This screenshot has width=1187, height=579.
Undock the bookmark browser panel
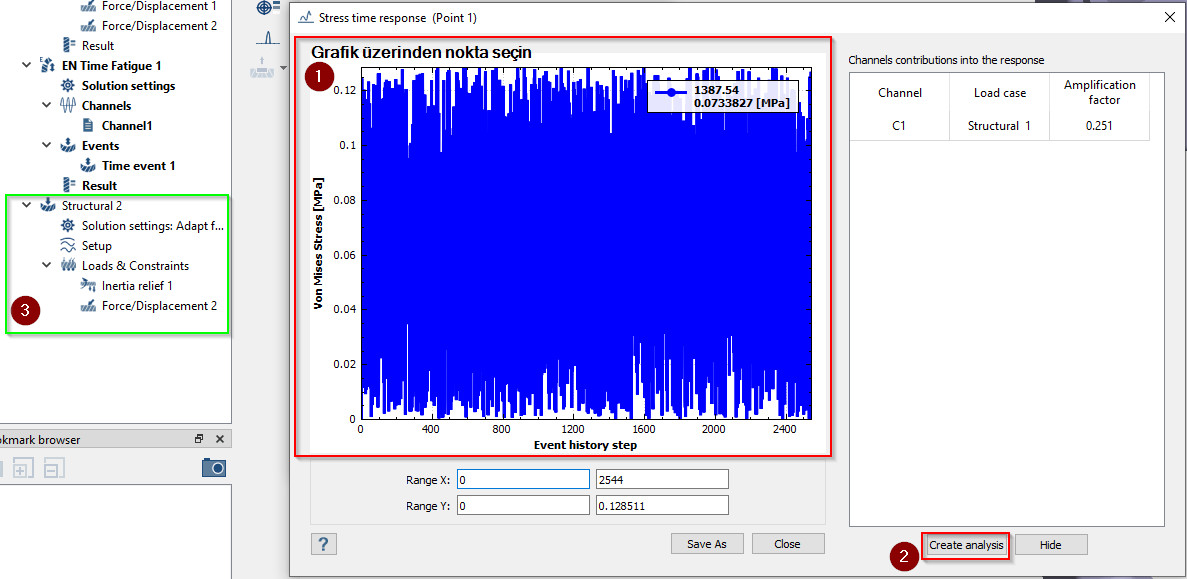coord(199,439)
